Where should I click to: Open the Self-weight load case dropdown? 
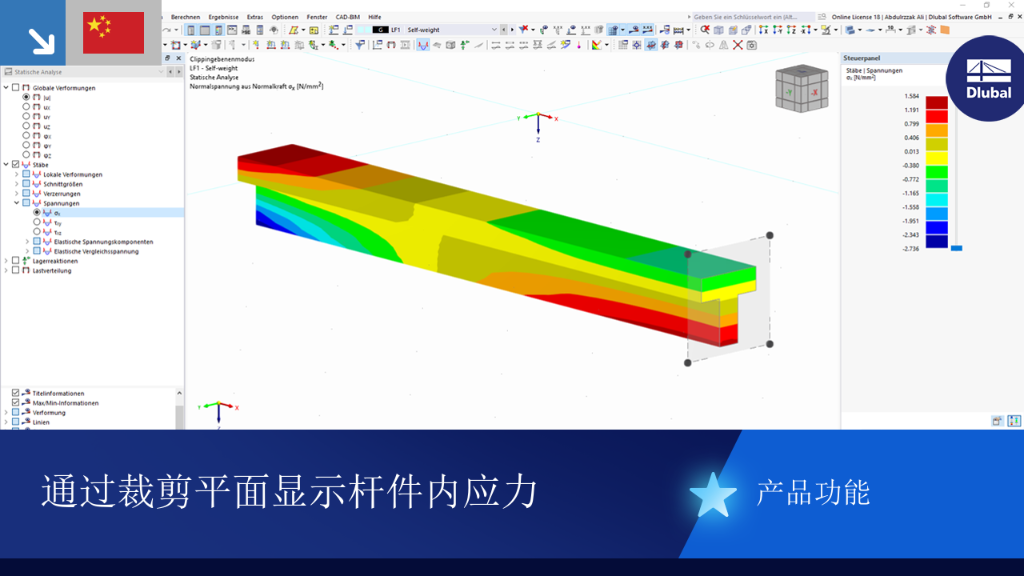tap(451, 30)
